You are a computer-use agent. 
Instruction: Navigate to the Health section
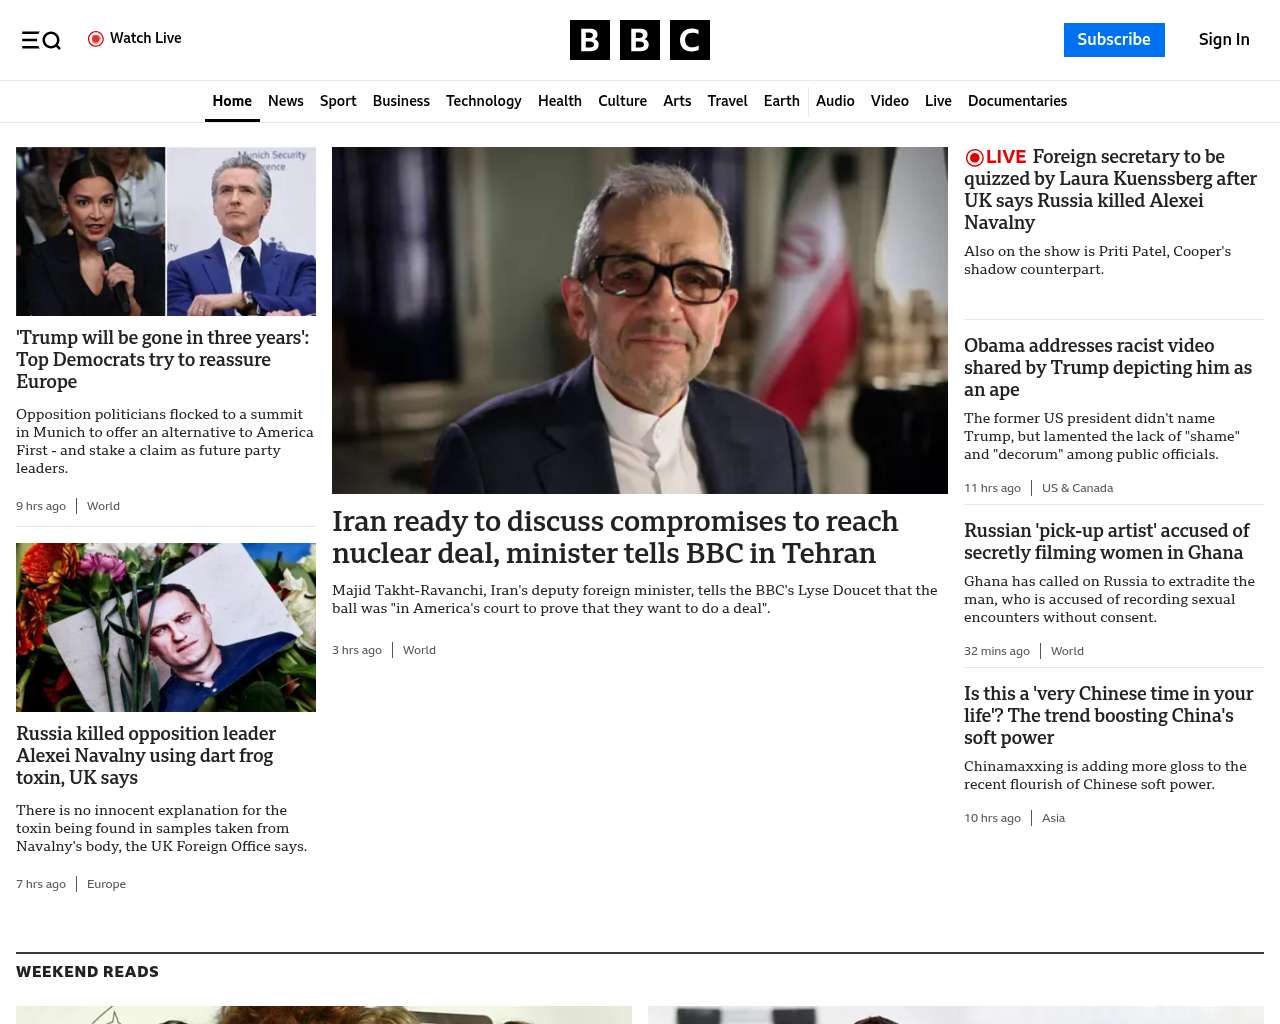(560, 101)
